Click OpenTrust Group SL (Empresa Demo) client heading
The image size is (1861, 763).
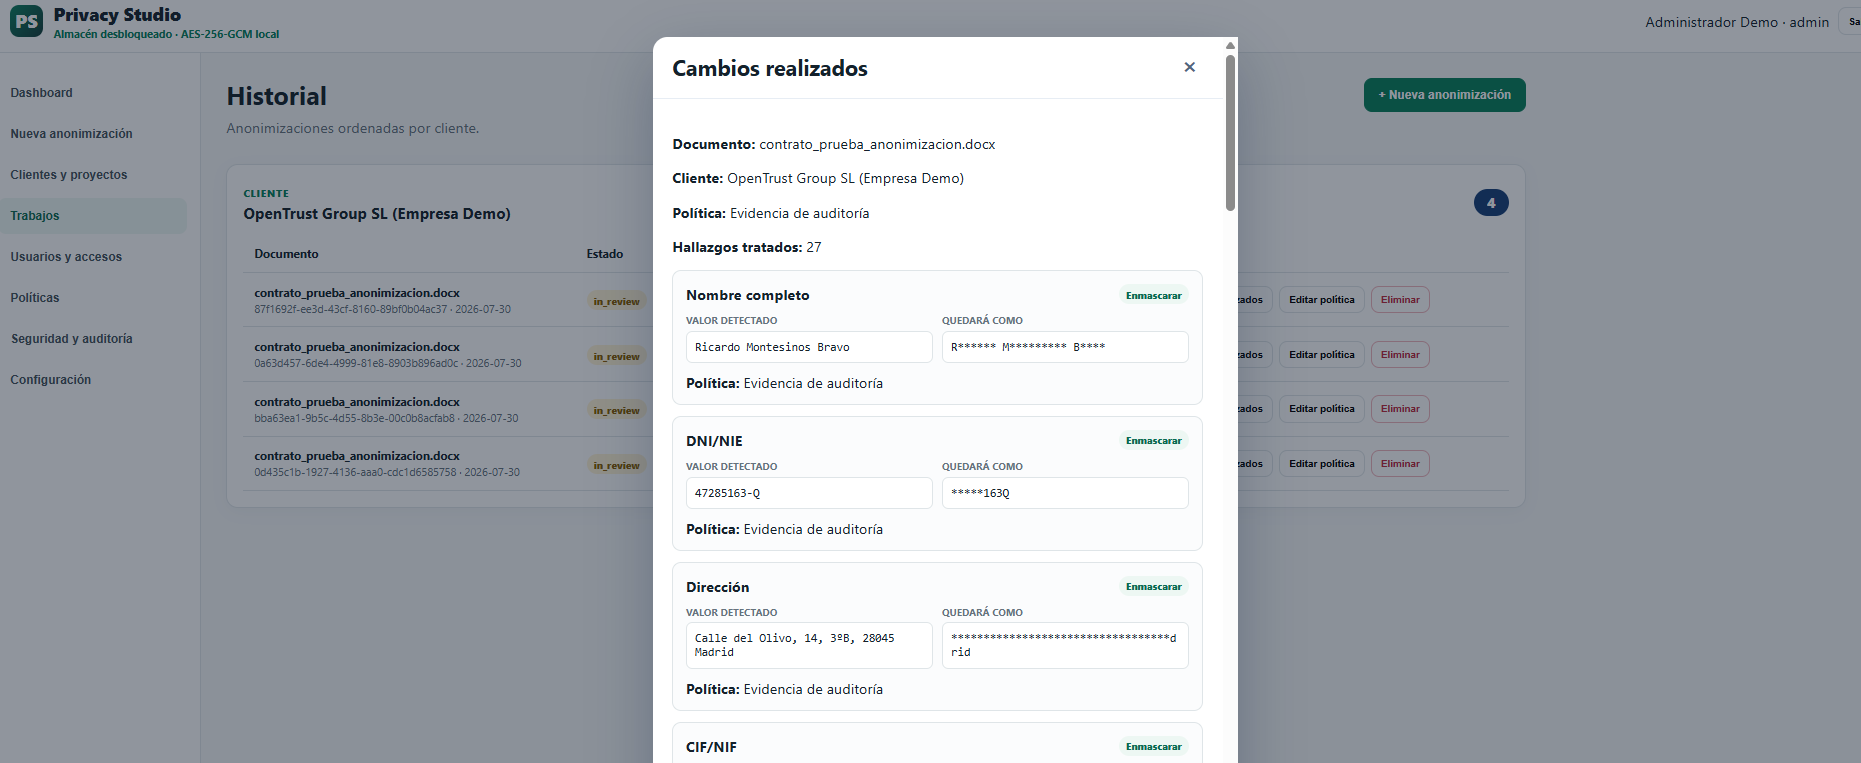pos(377,214)
